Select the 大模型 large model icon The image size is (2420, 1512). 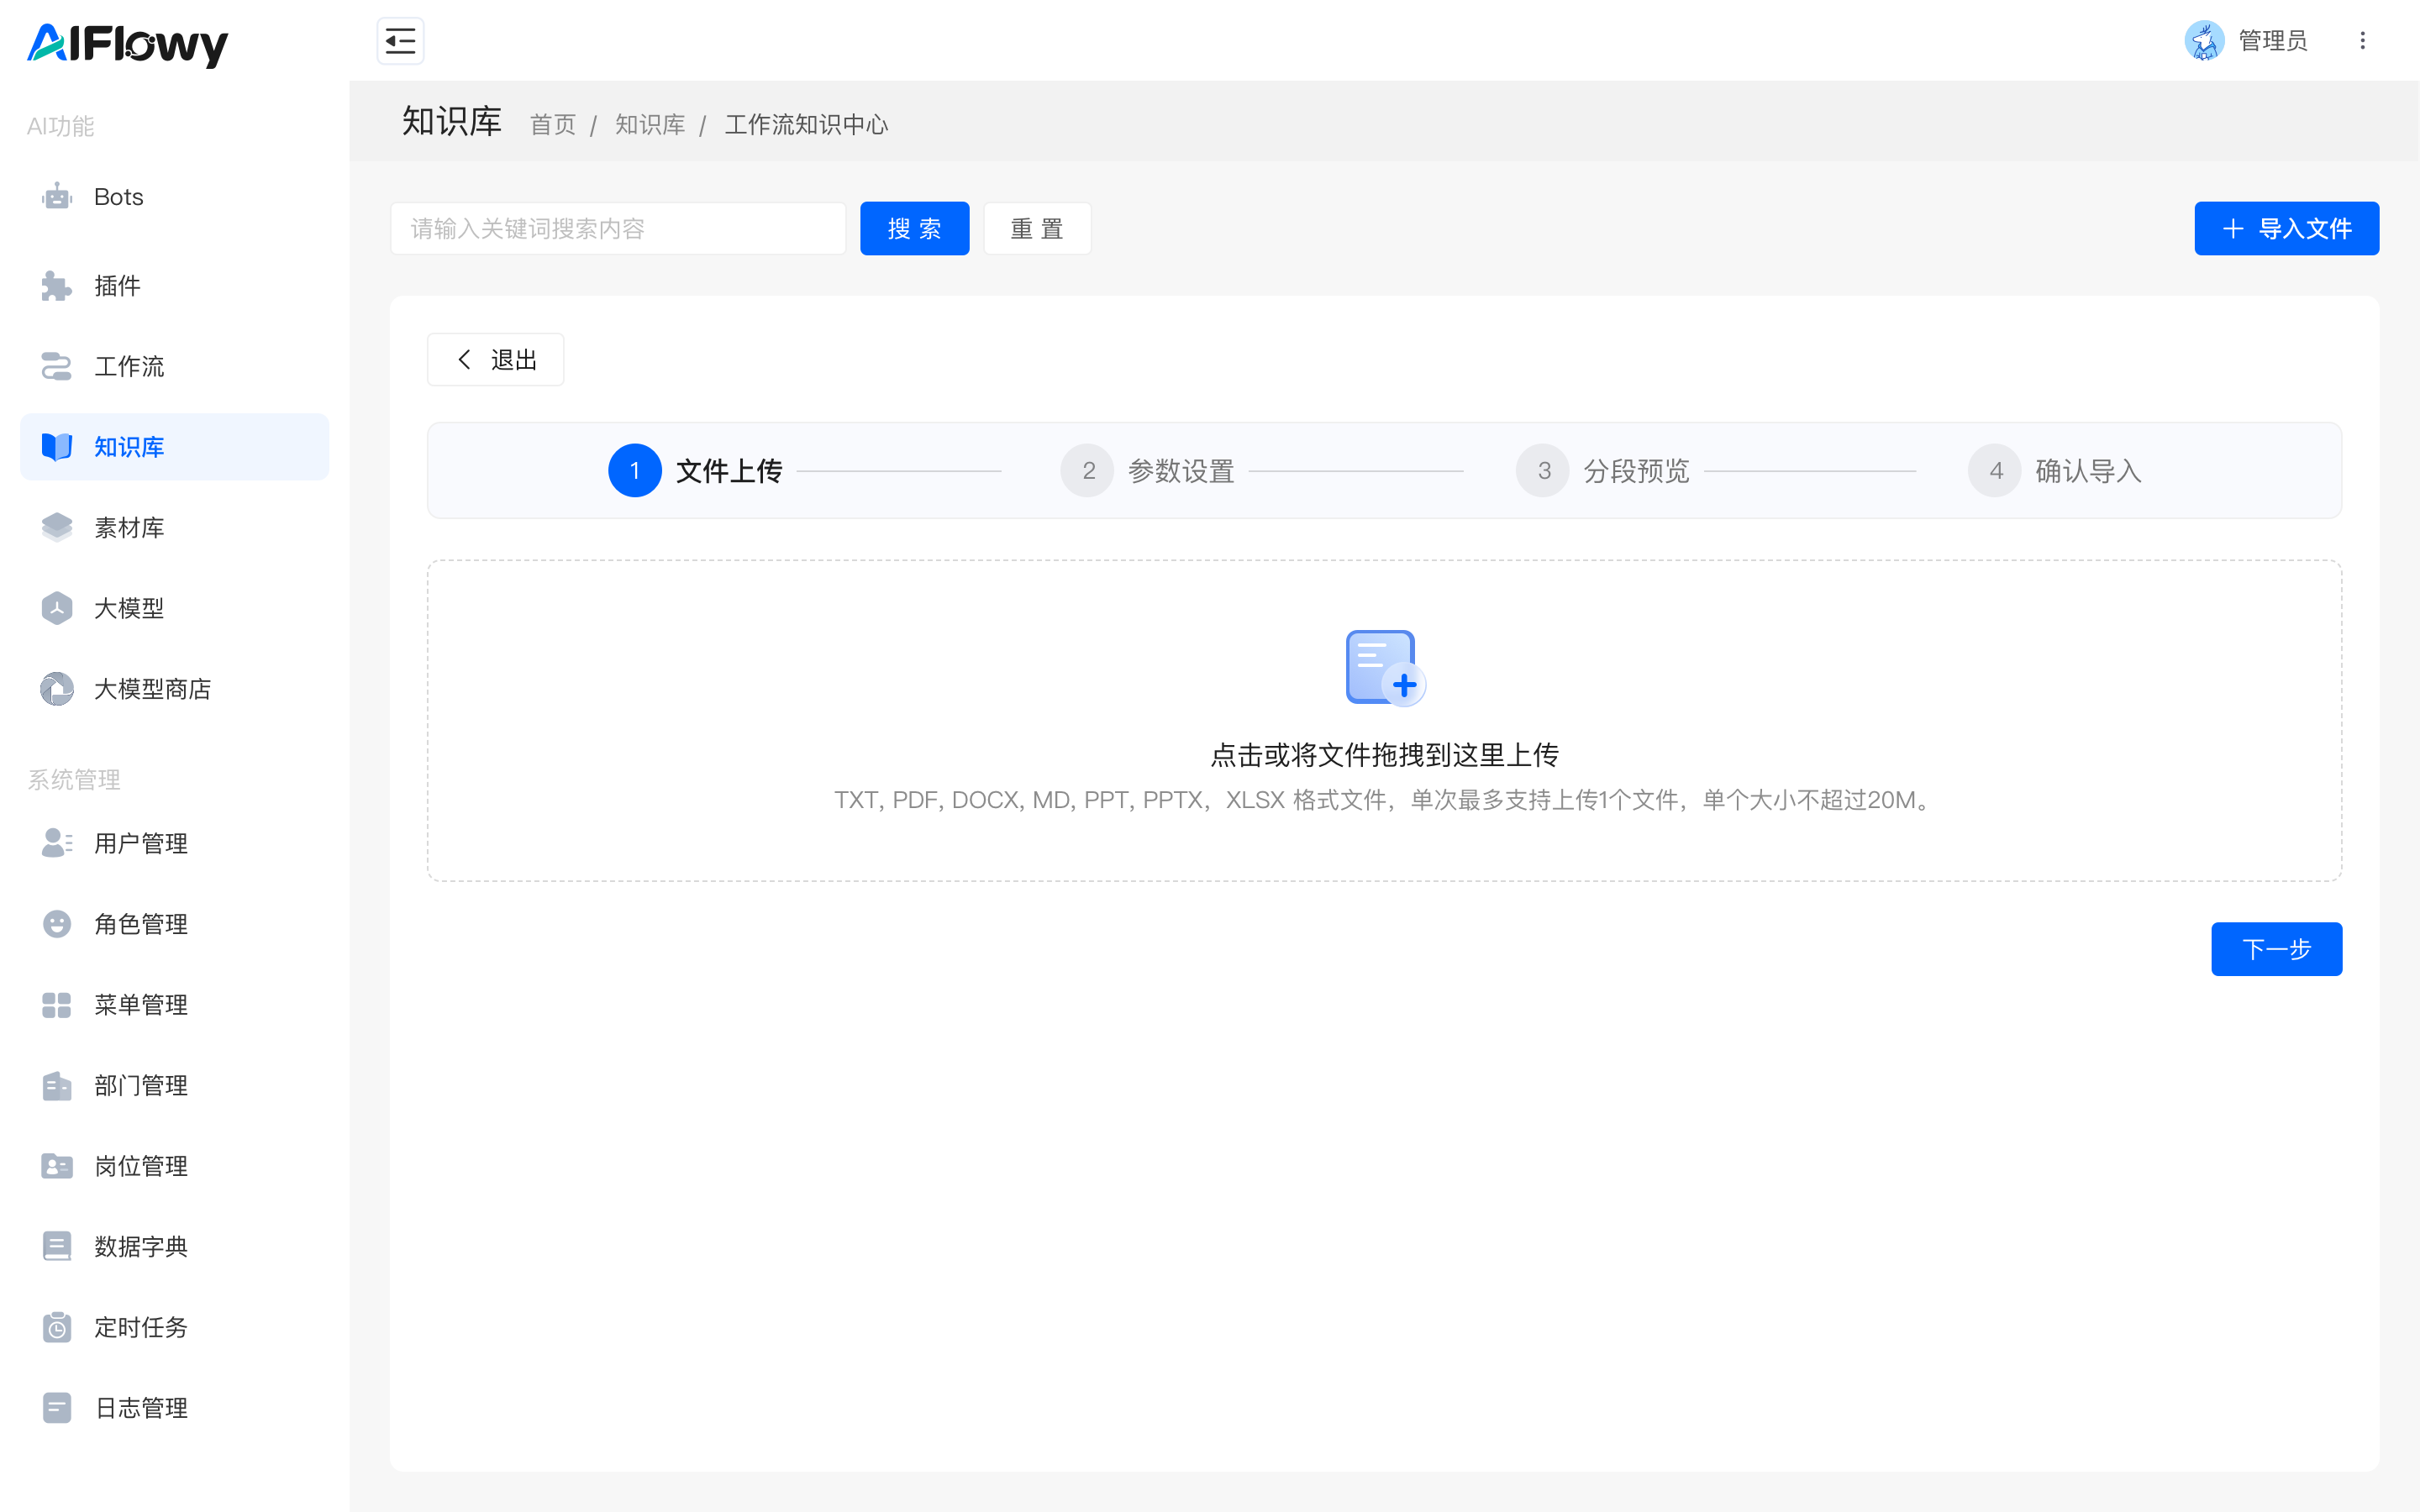pos(57,608)
